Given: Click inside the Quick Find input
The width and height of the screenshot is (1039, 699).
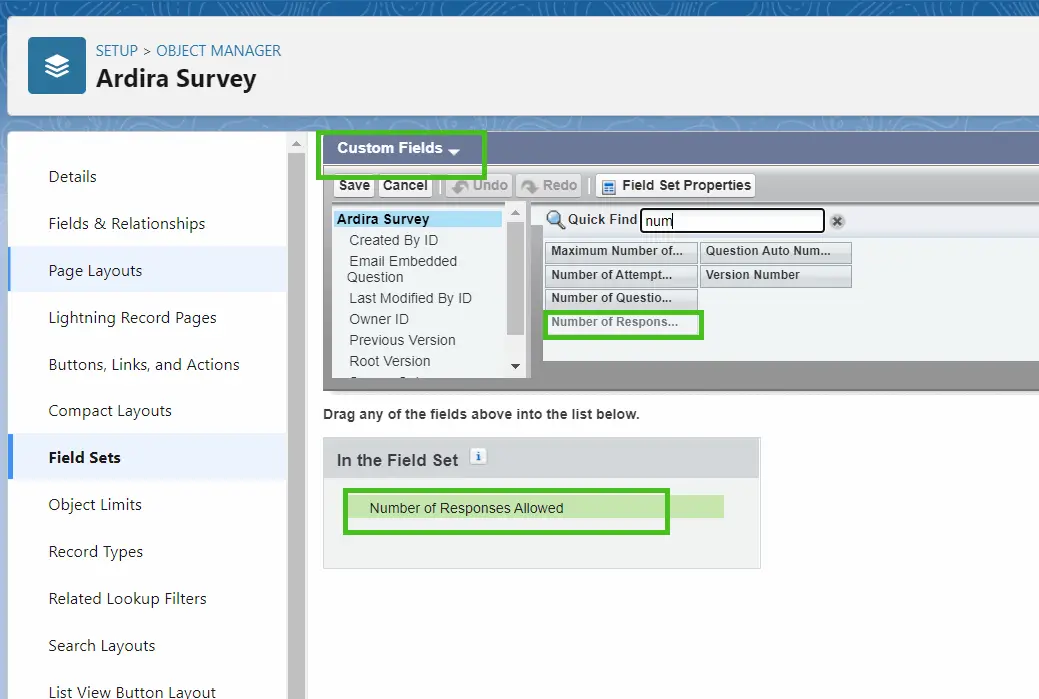Looking at the screenshot, I should coord(731,221).
